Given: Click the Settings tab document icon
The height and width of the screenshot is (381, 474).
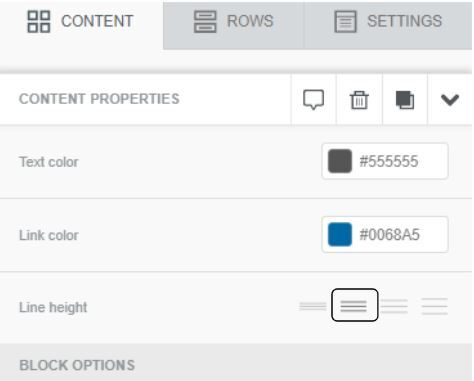Looking at the screenshot, I should [345, 22].
